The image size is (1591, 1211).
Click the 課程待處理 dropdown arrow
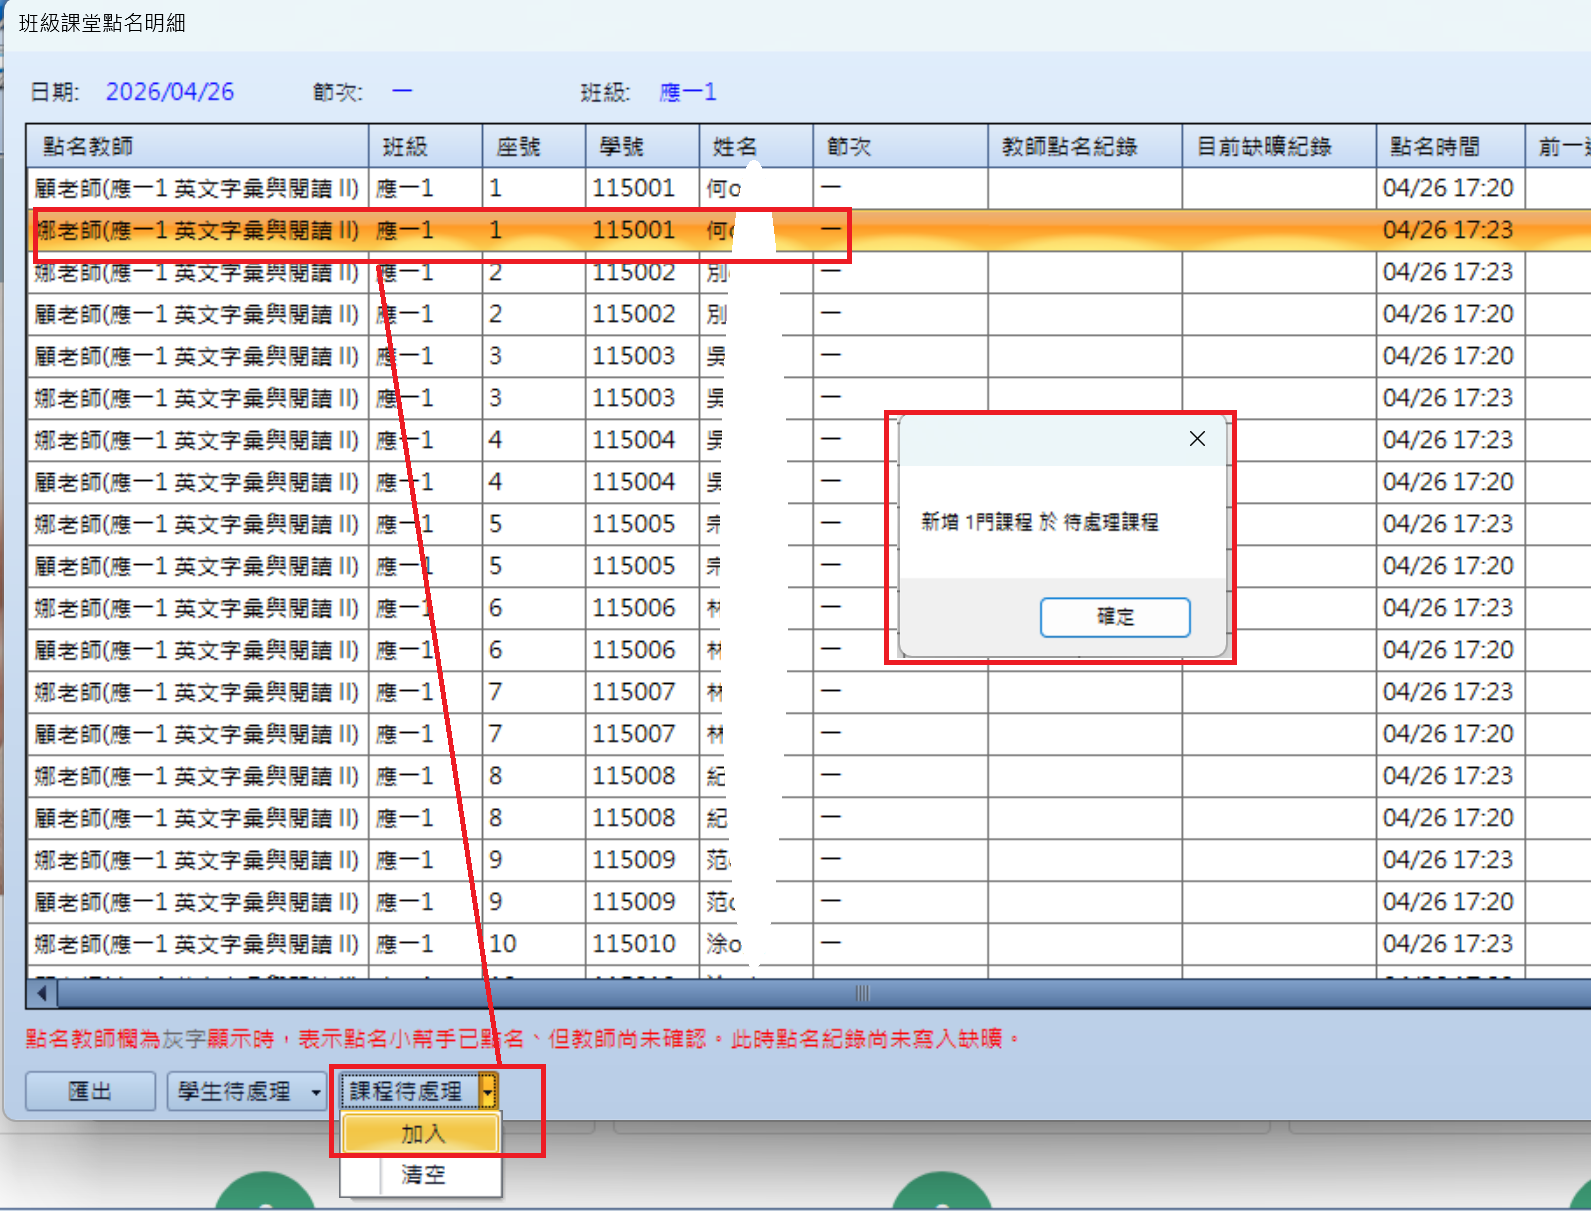click(x=488, y=1091)
